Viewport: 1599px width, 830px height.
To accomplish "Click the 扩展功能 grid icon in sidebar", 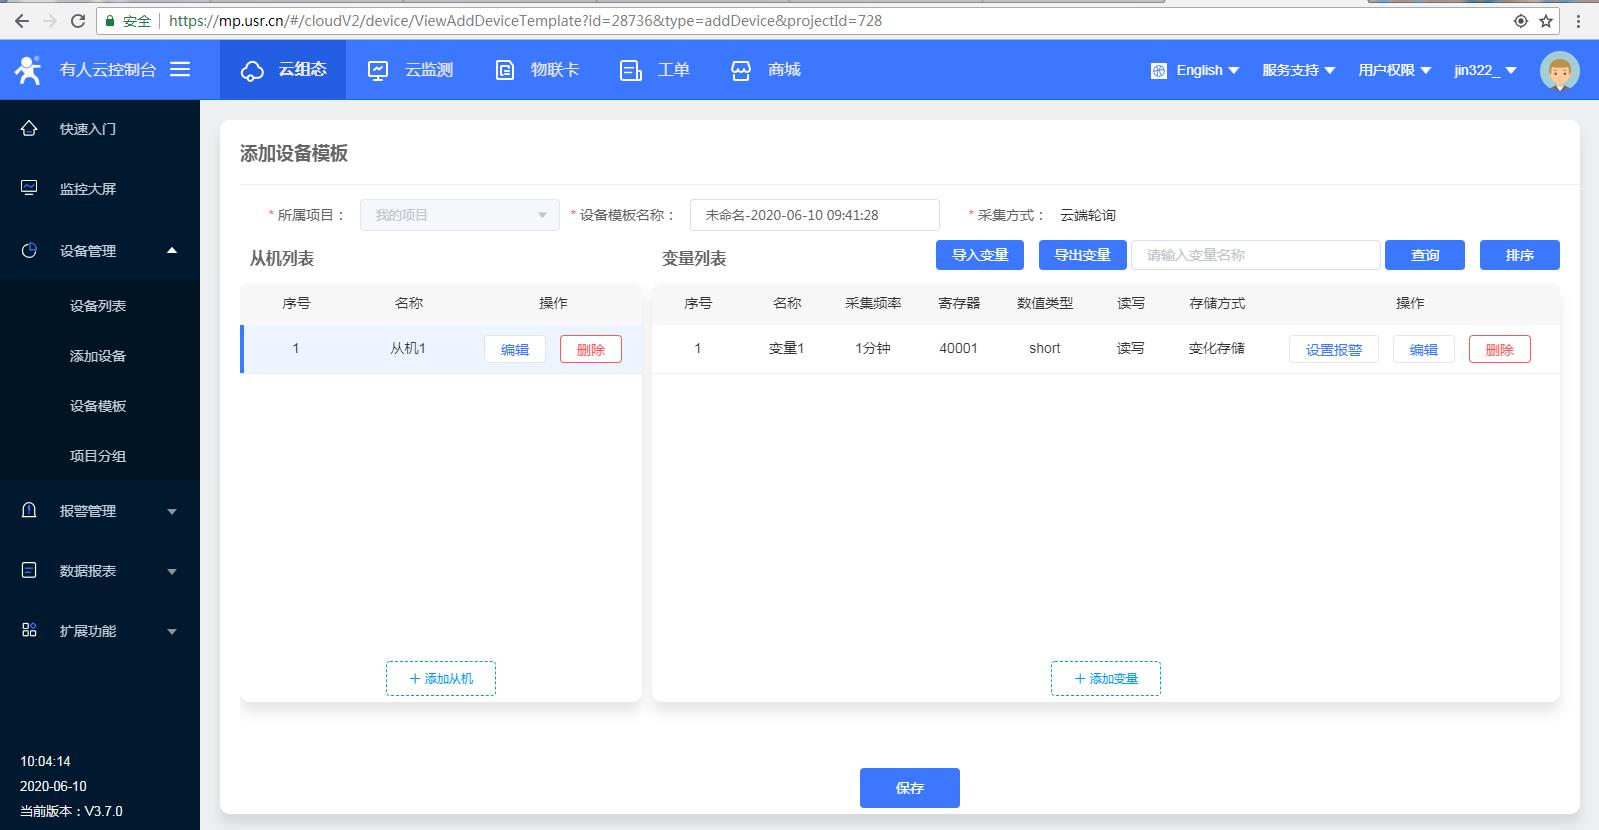I will (29, 630).
